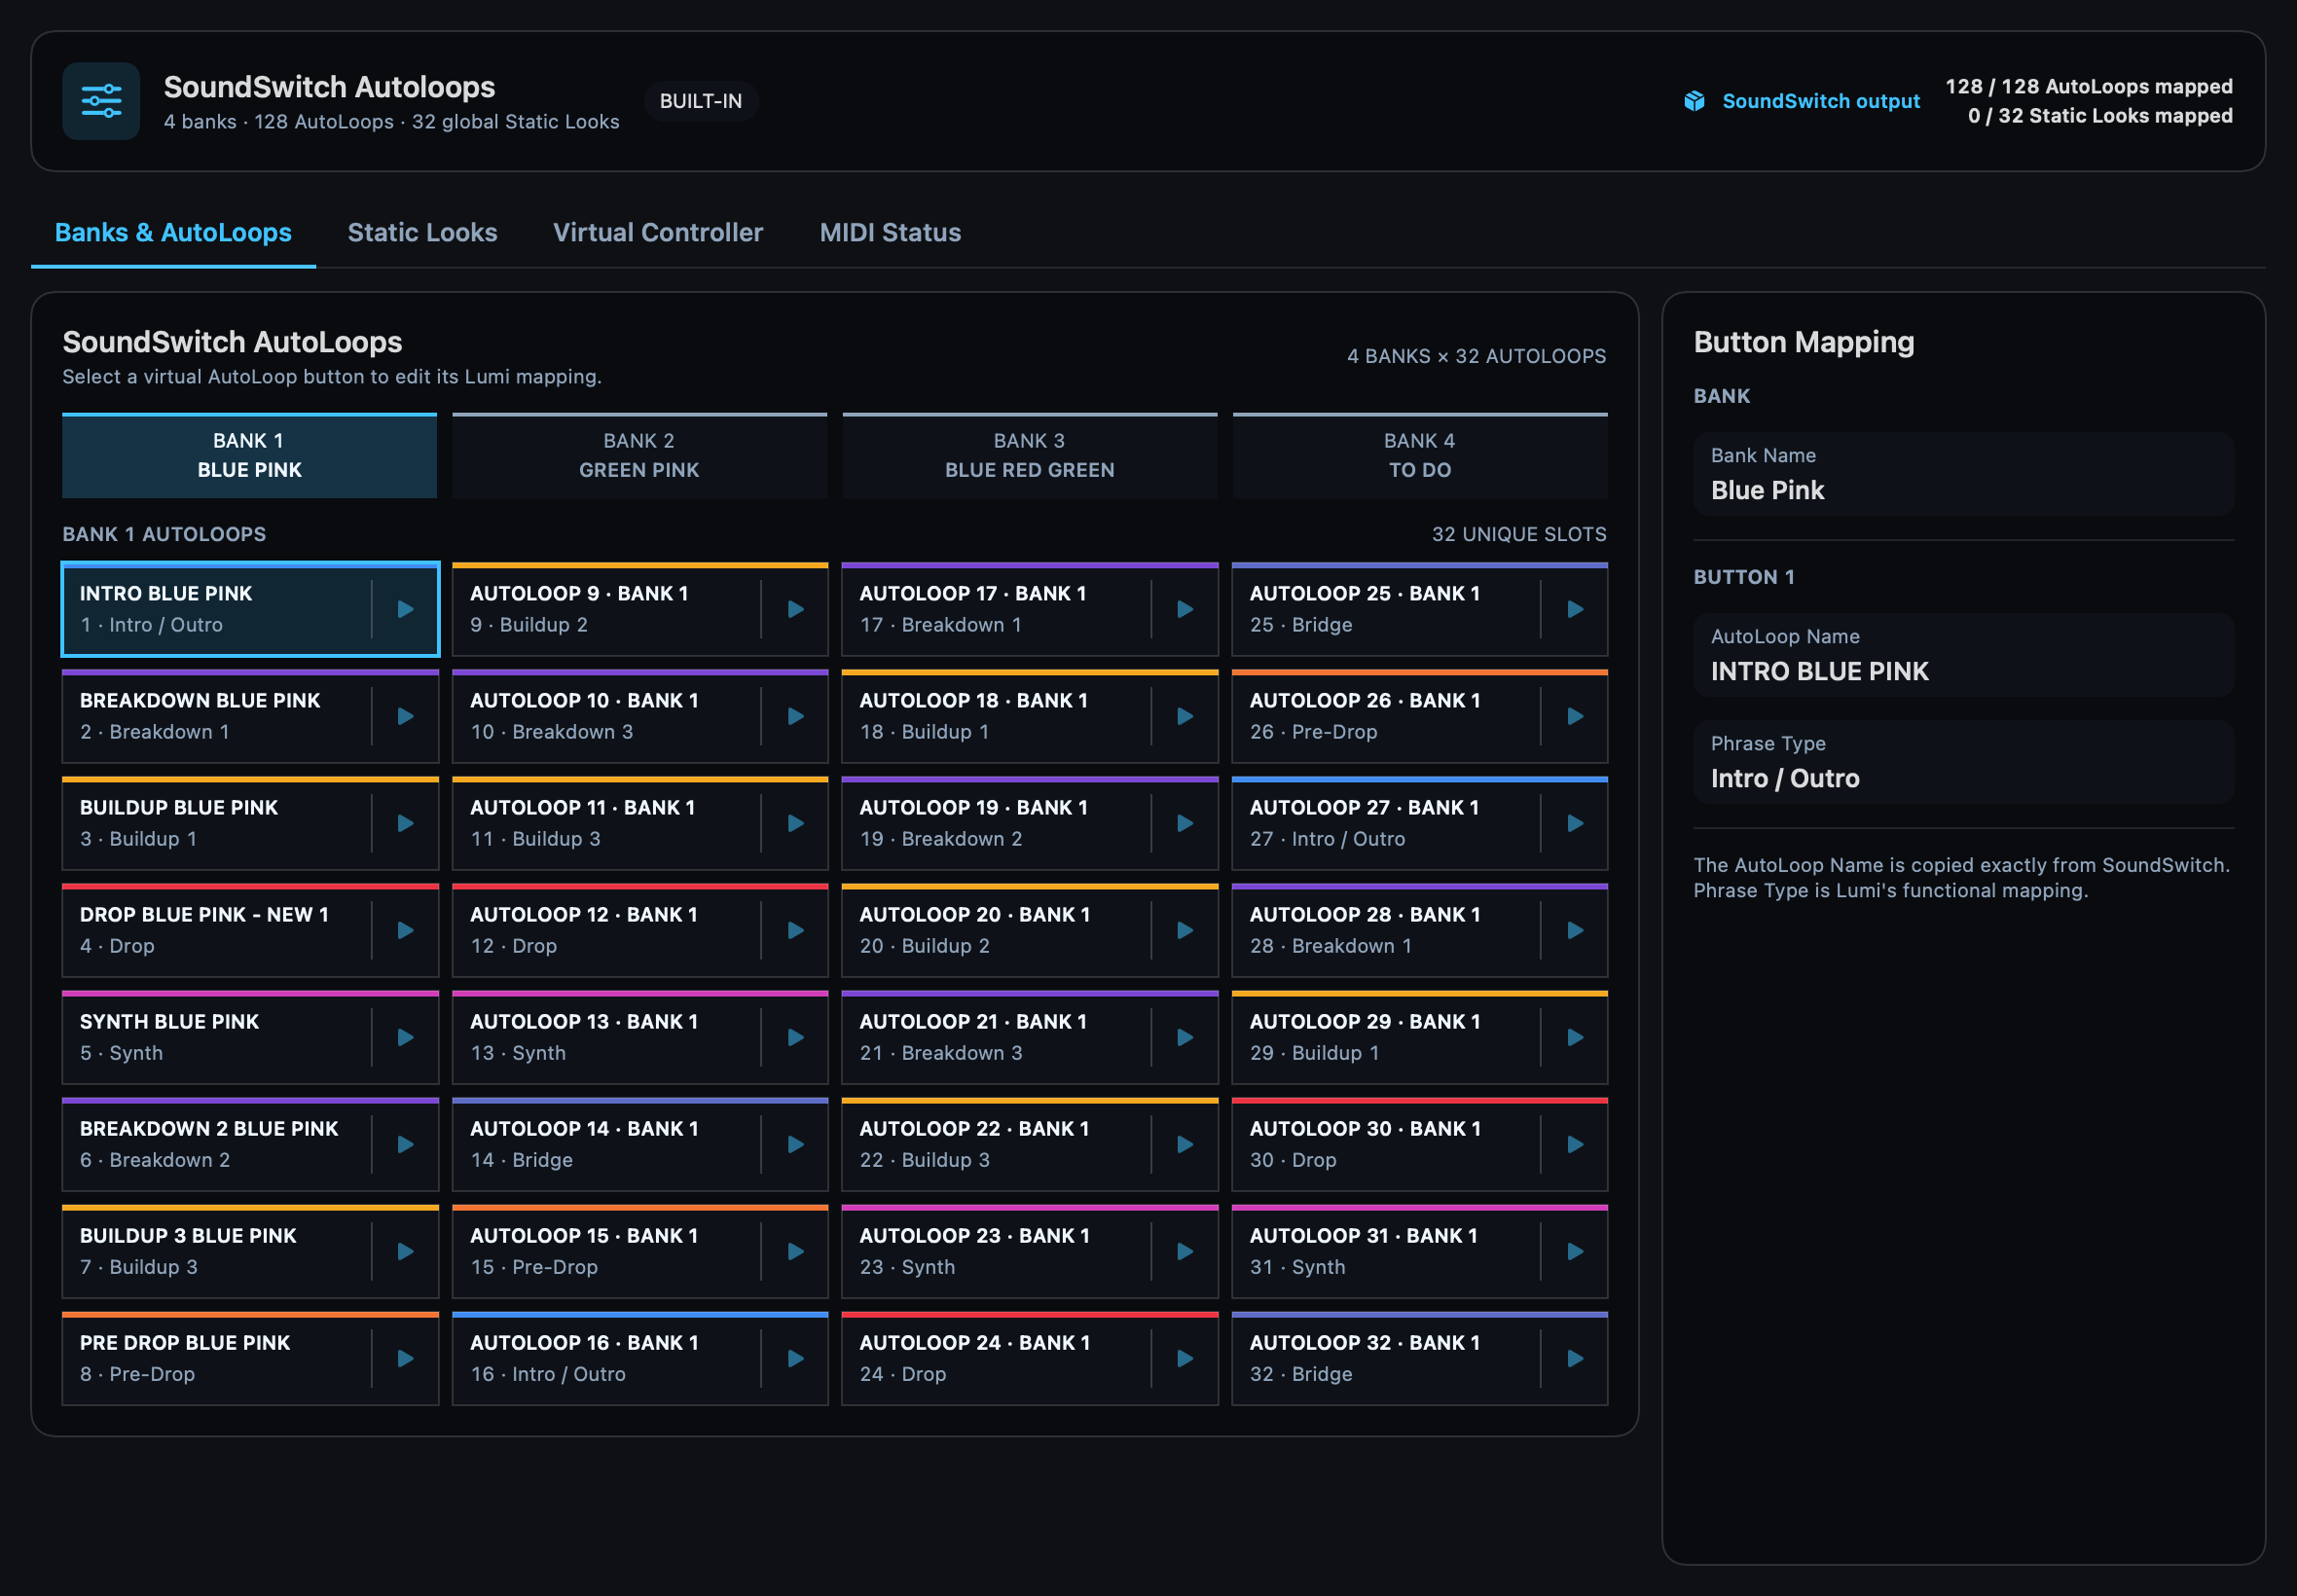Trigger play on Autoloop 16 Intro / Outro
Screen dimensions: 2297x1596
click(795, 1358)
